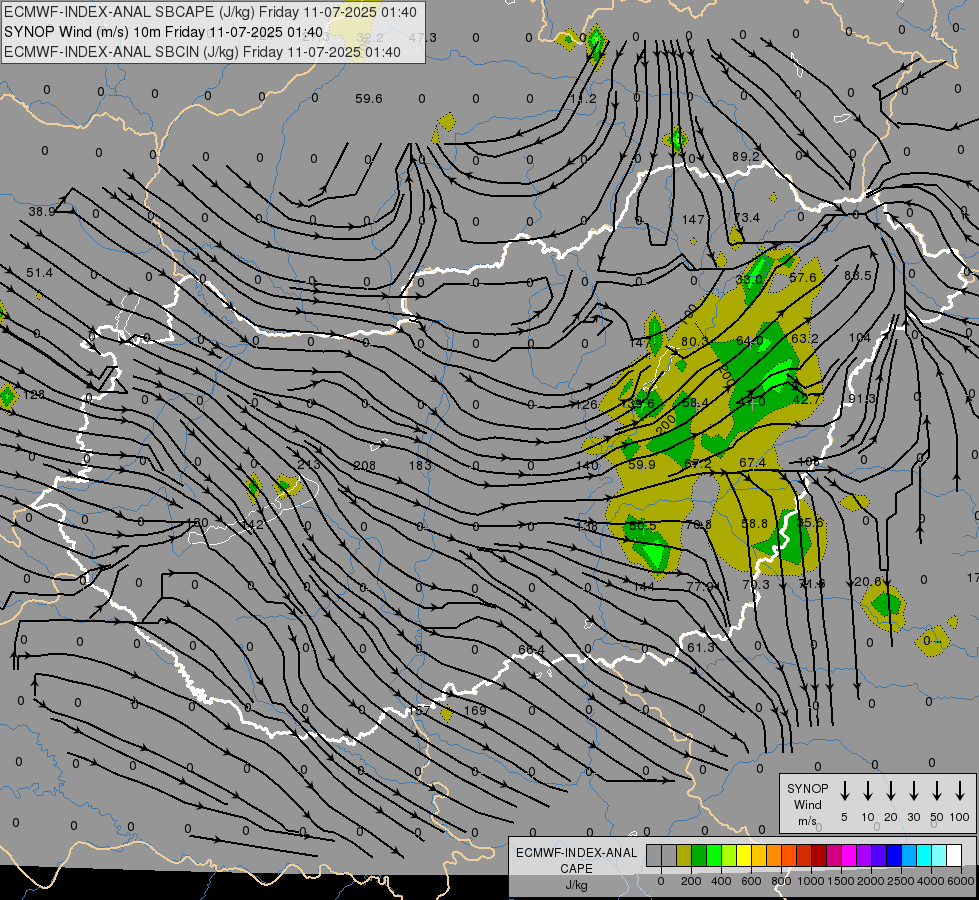Click the map value 59.6

pos(368,99)
